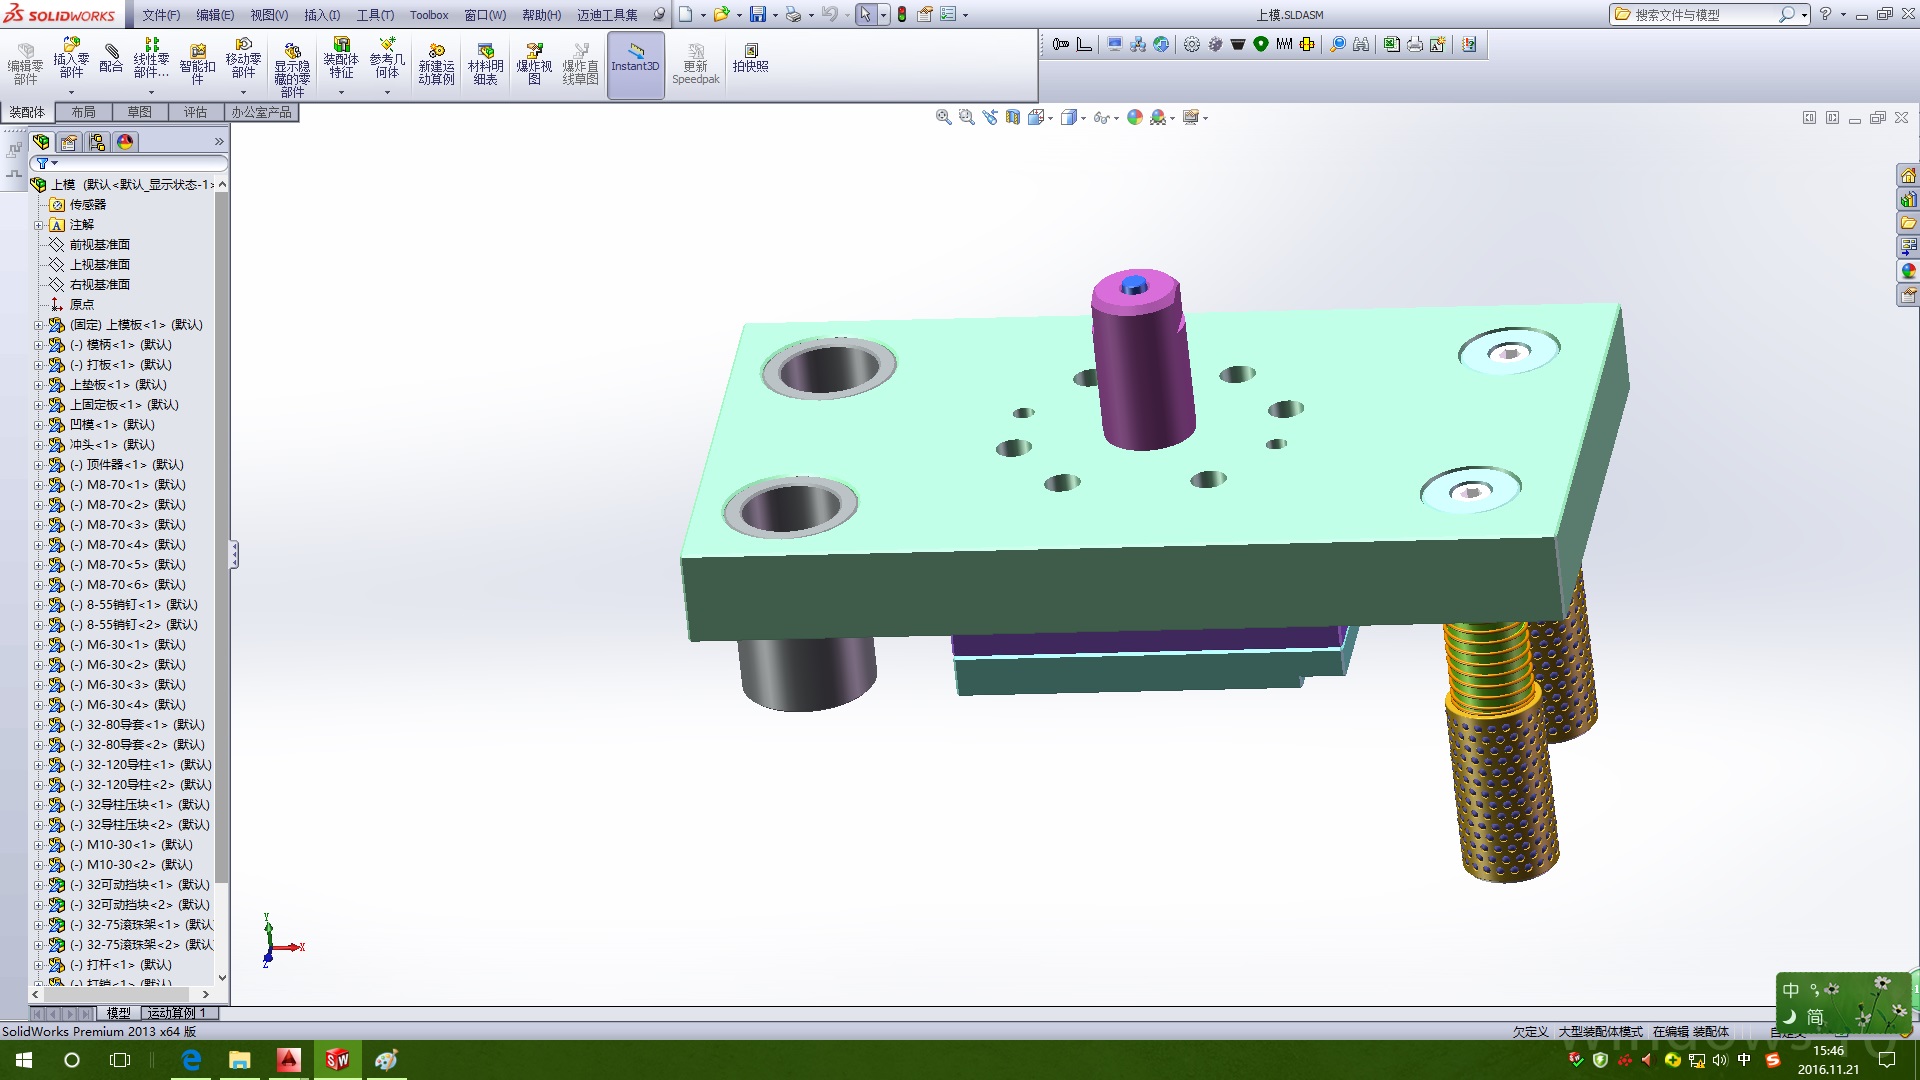The width and height of the screenshot is (1920, 1080).
Task: Switch to the 评估 tab
Action: coord(195,112)
